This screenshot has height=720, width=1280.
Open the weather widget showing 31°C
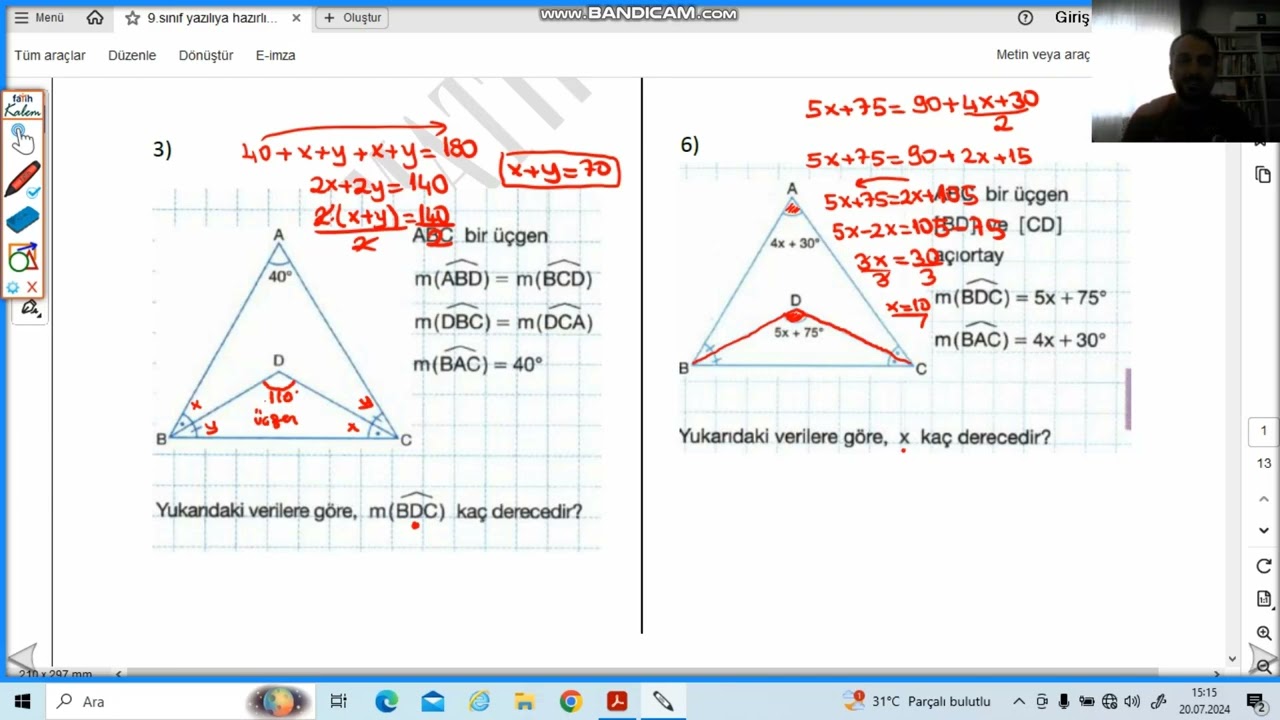917,701
